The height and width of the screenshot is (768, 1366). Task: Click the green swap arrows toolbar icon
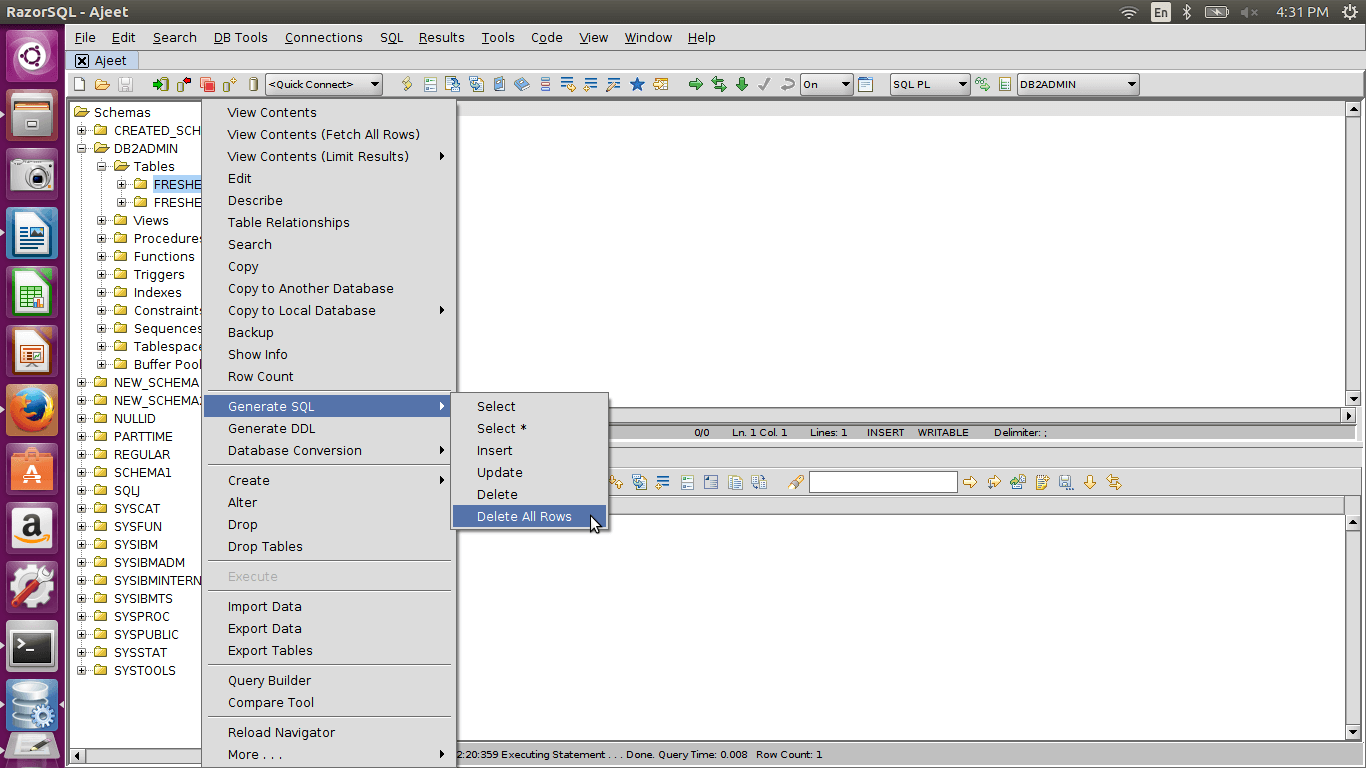tap(719, 85)
